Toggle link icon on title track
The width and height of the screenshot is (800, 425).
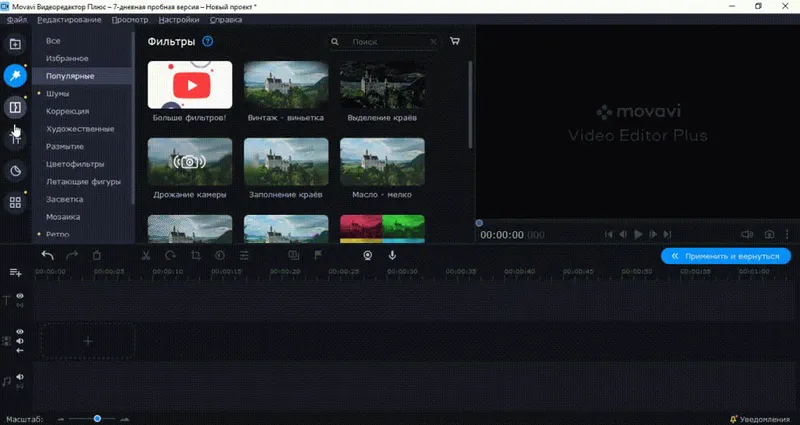tap(20, 305)
